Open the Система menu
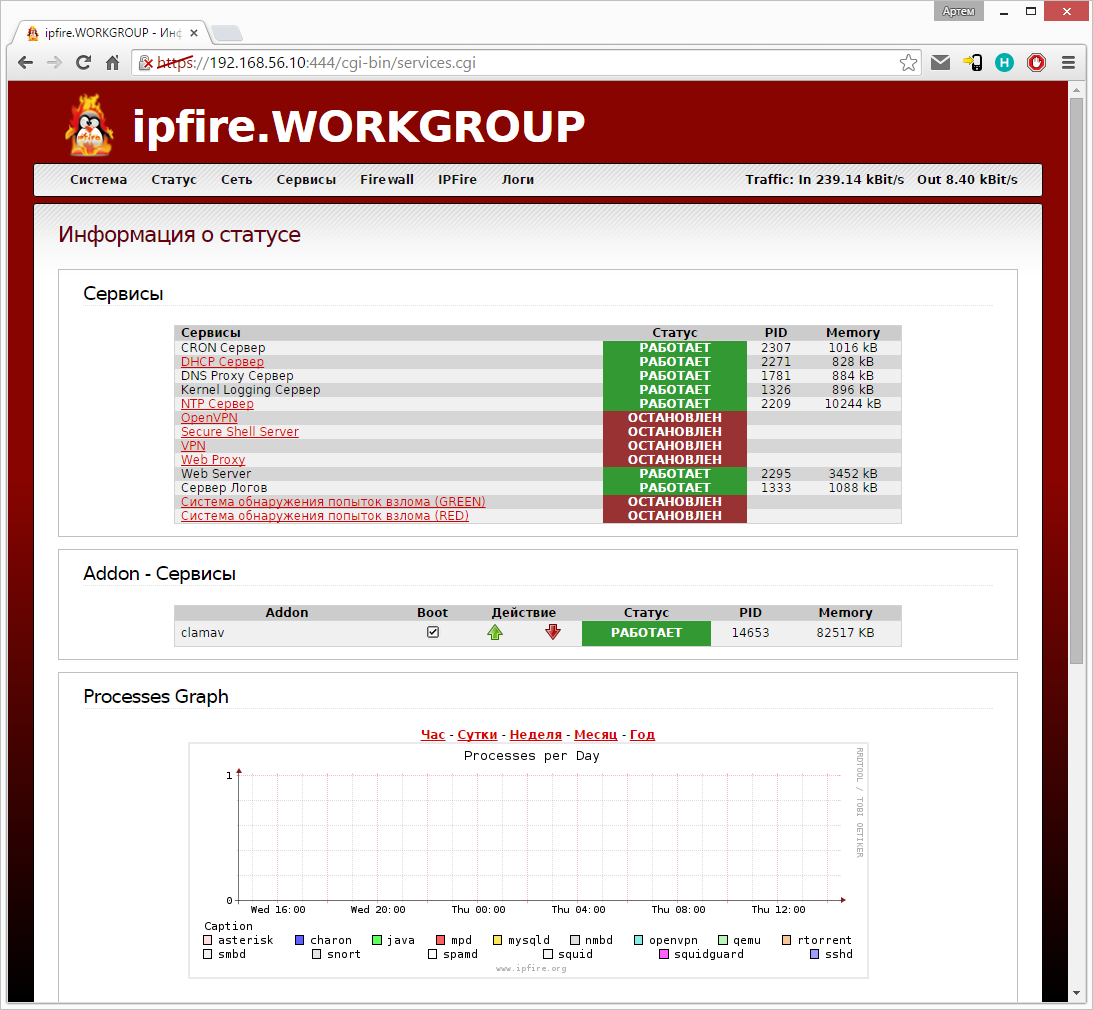The image size is (1093, 1010). (98, 179)
